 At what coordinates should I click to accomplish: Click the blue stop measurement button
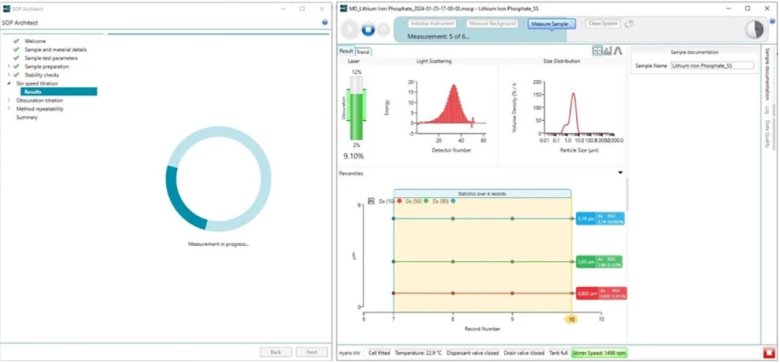coord(368,30)
